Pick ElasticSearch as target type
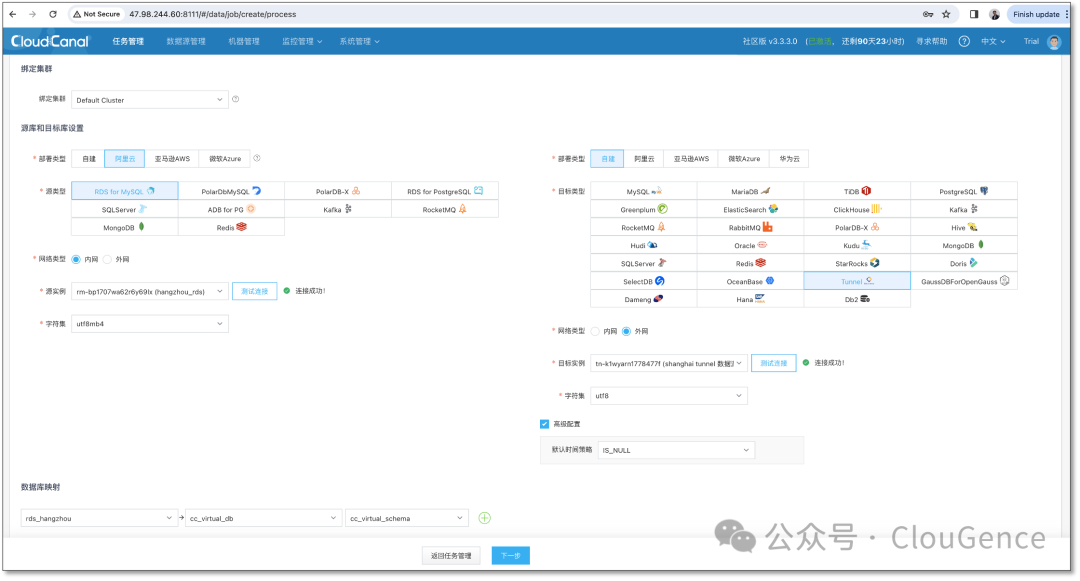 [750, 209]
